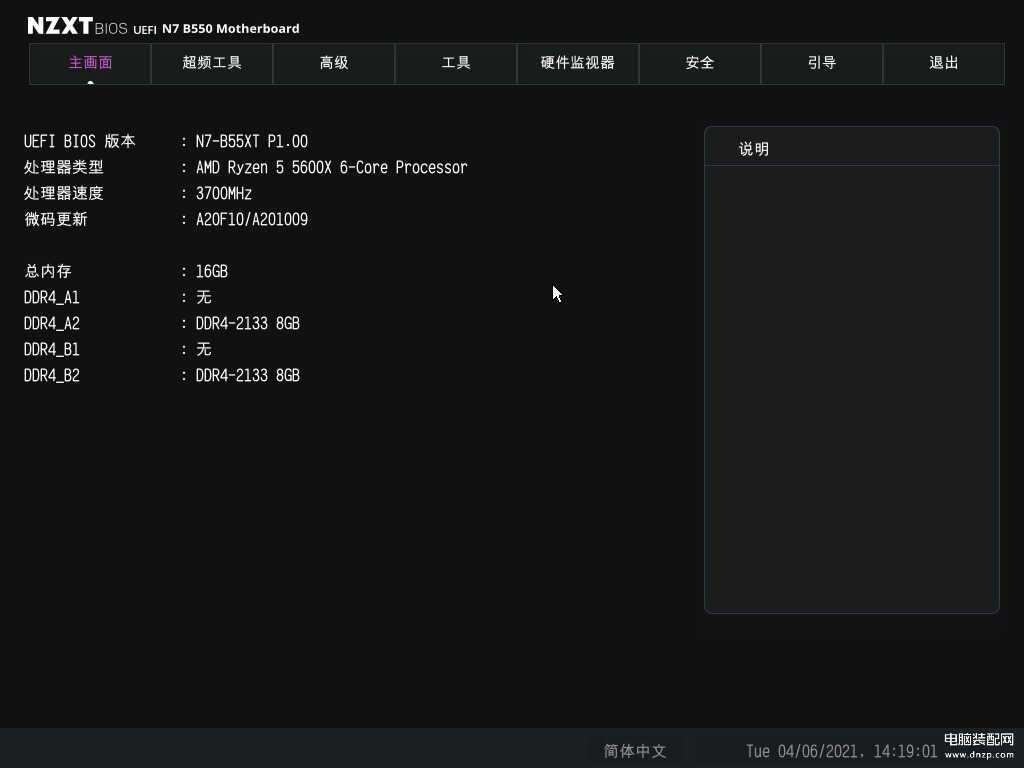Click the AMD Ryzen 5 5600X processor text

pyautogui.click(x=332, y=168)
